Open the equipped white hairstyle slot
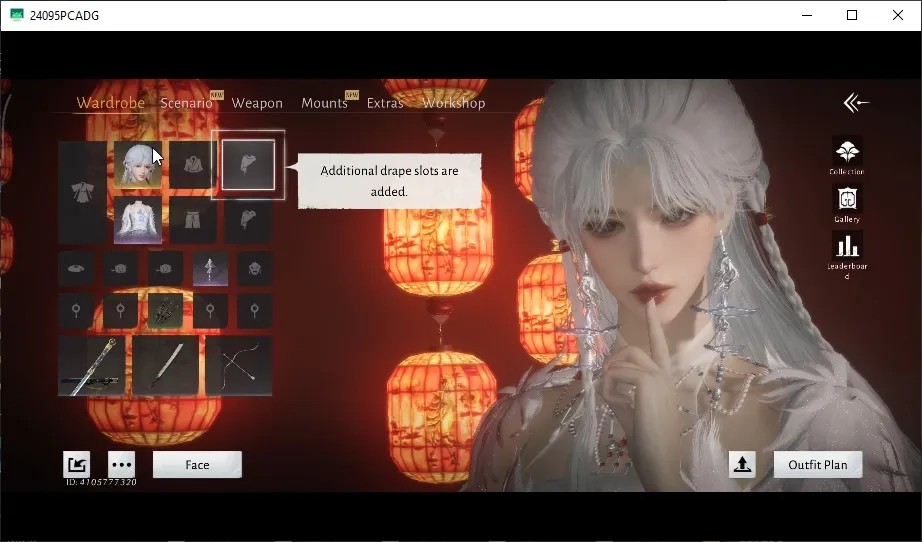 click(138, 165)
